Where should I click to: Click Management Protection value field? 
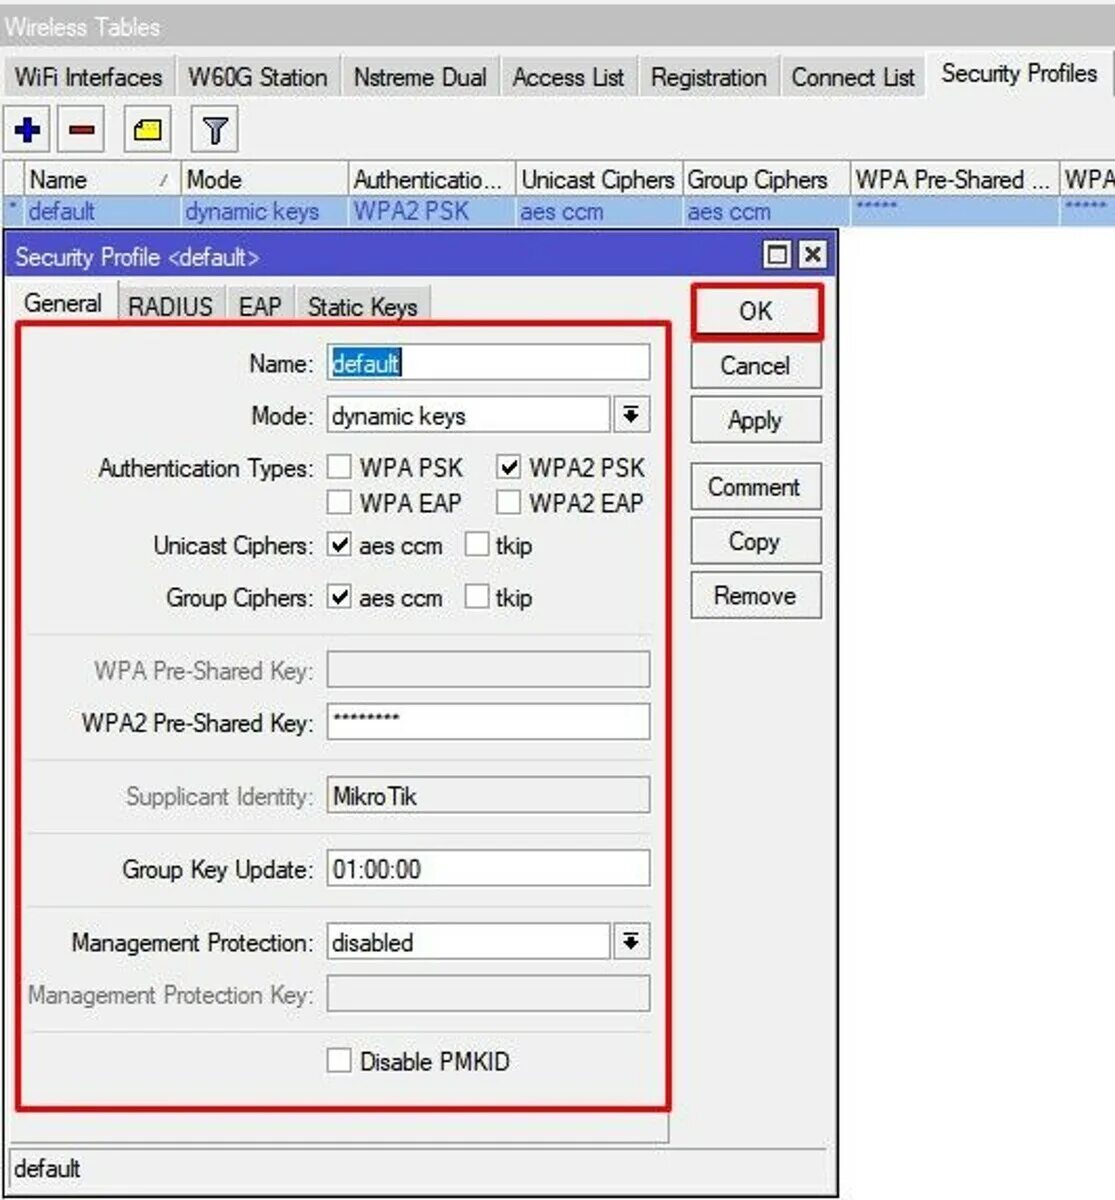tap(468, 941)
